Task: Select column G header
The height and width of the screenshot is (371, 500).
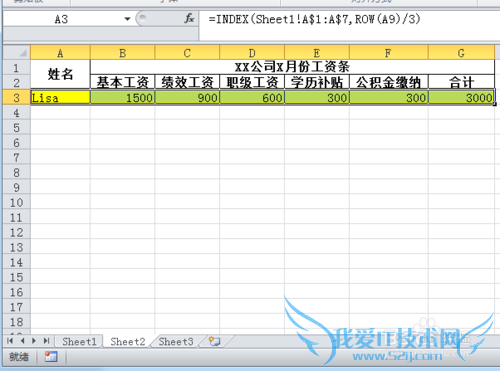Action: (461, 53)
